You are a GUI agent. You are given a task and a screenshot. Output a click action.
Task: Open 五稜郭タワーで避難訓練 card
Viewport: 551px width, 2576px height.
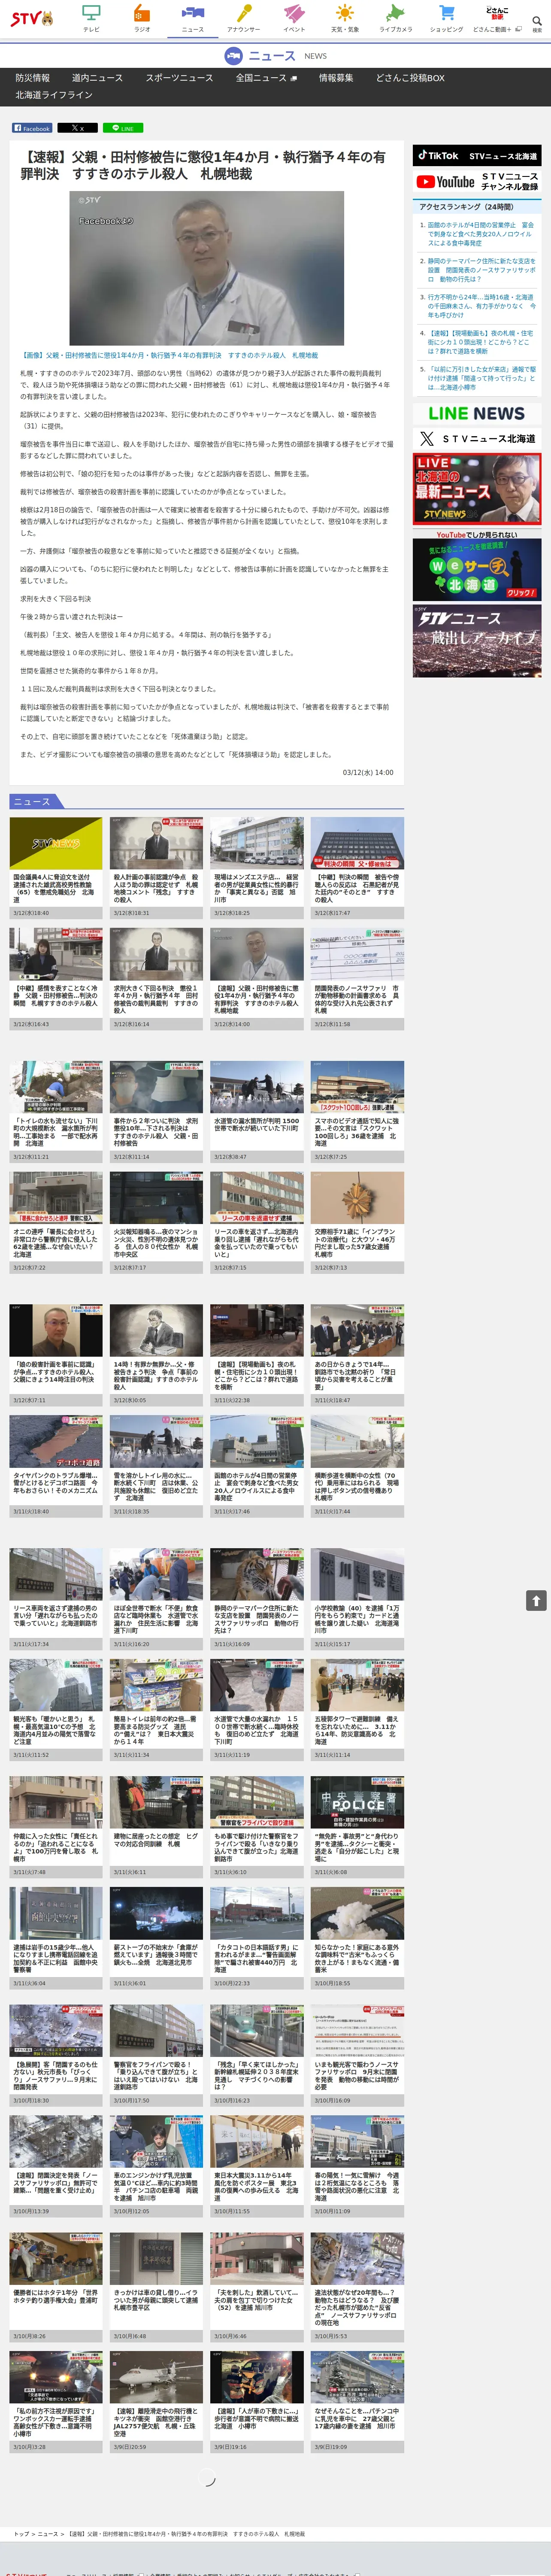click(357, 1709)
